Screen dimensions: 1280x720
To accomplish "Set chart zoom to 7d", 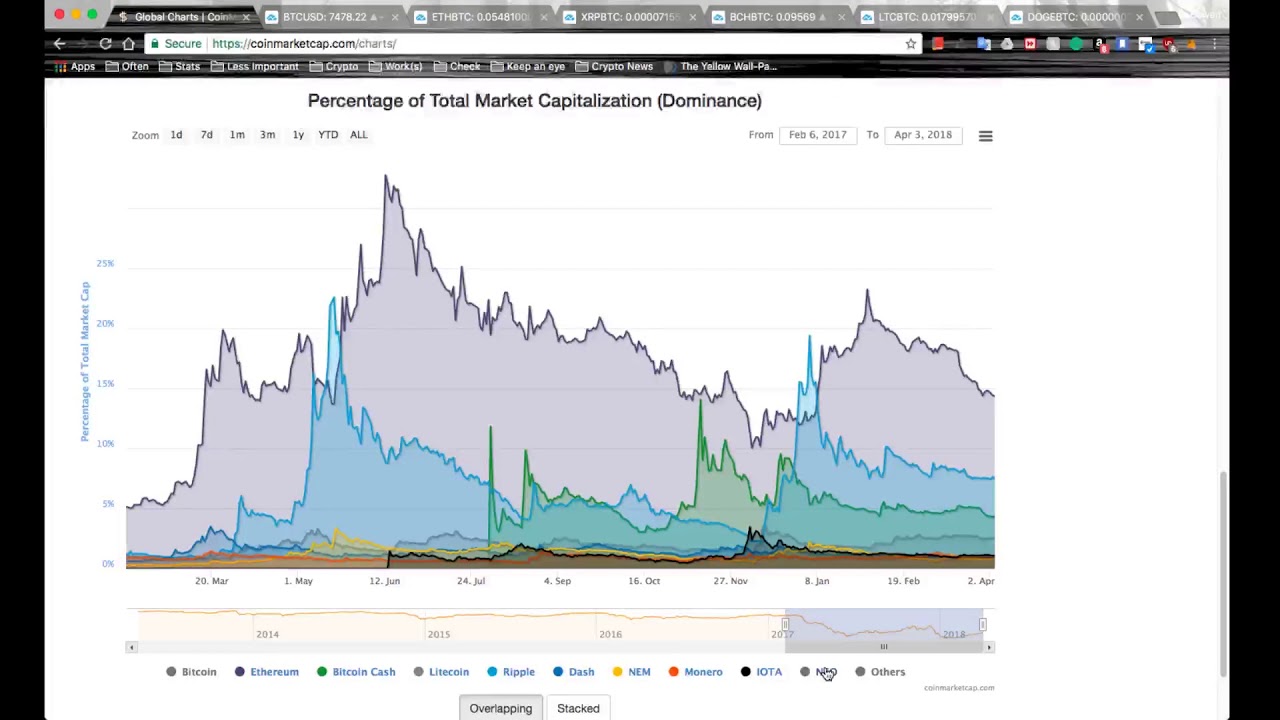I will click(x=206, y=135).
